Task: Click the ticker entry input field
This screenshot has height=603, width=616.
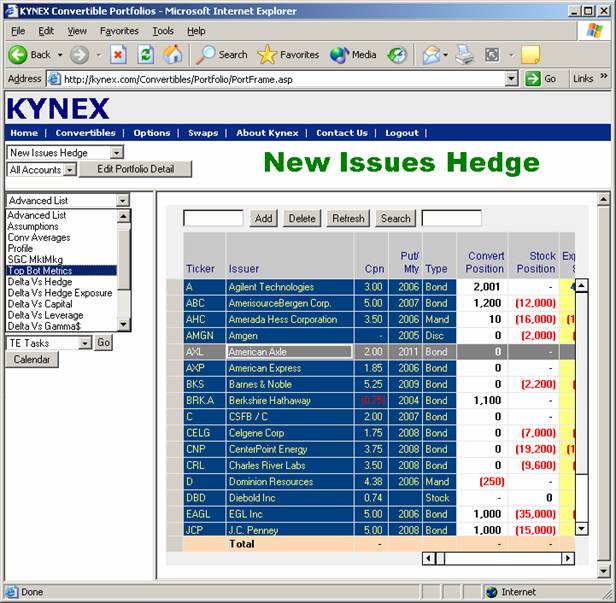Action: coord(213,218)
